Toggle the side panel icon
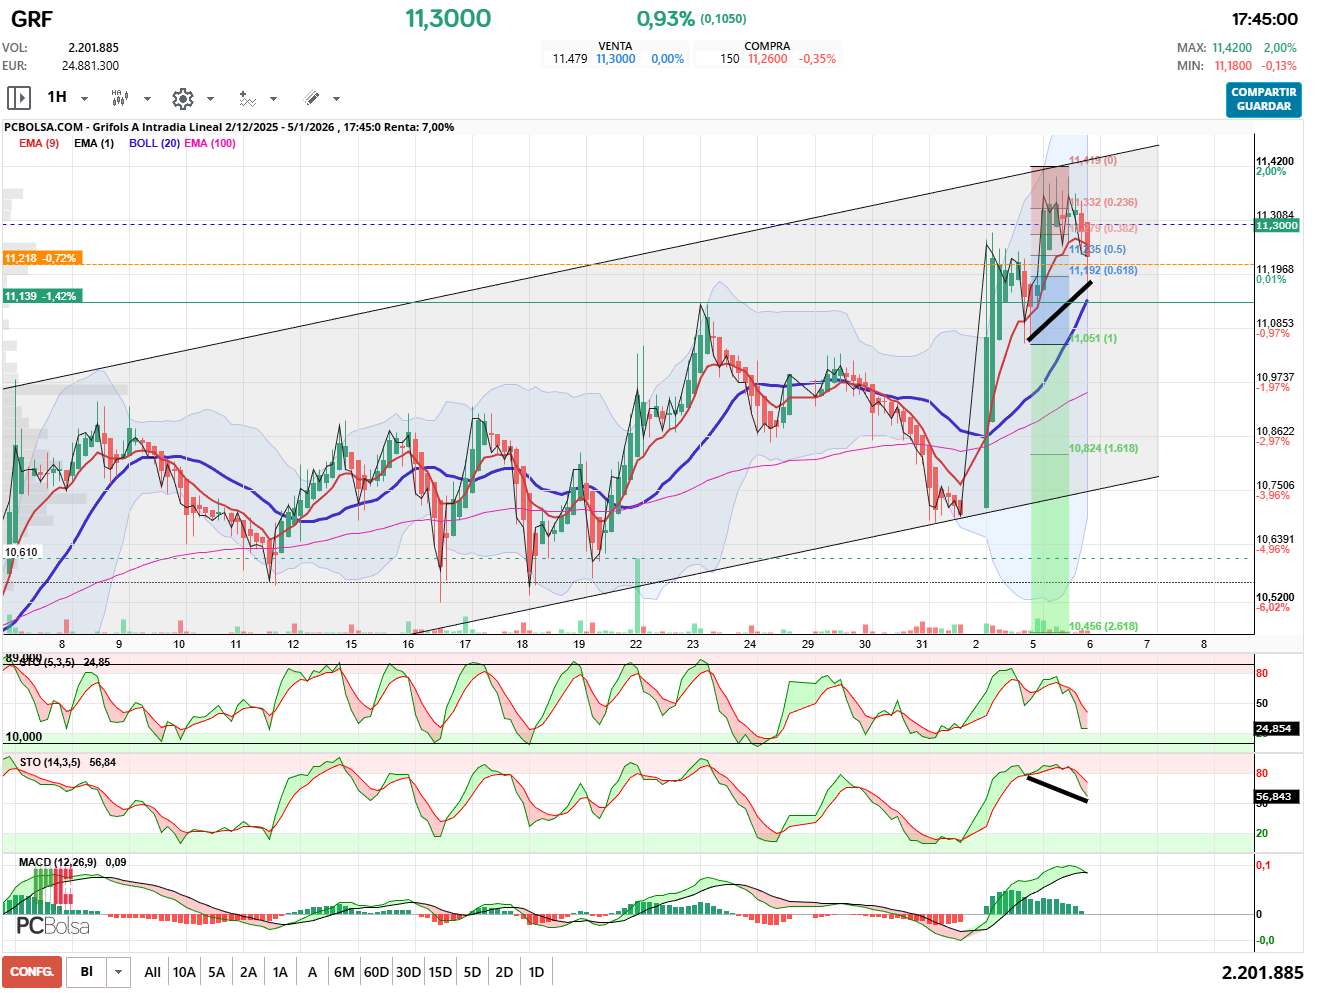Viewport: 1317px width, 993px height. coord(18,98)
